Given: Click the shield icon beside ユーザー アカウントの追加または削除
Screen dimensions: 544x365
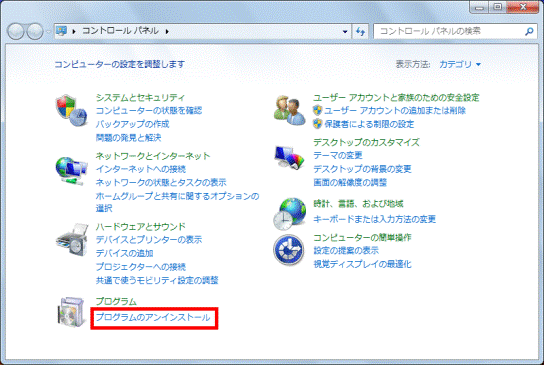Looking at the screenshot, I should [317, 110].
